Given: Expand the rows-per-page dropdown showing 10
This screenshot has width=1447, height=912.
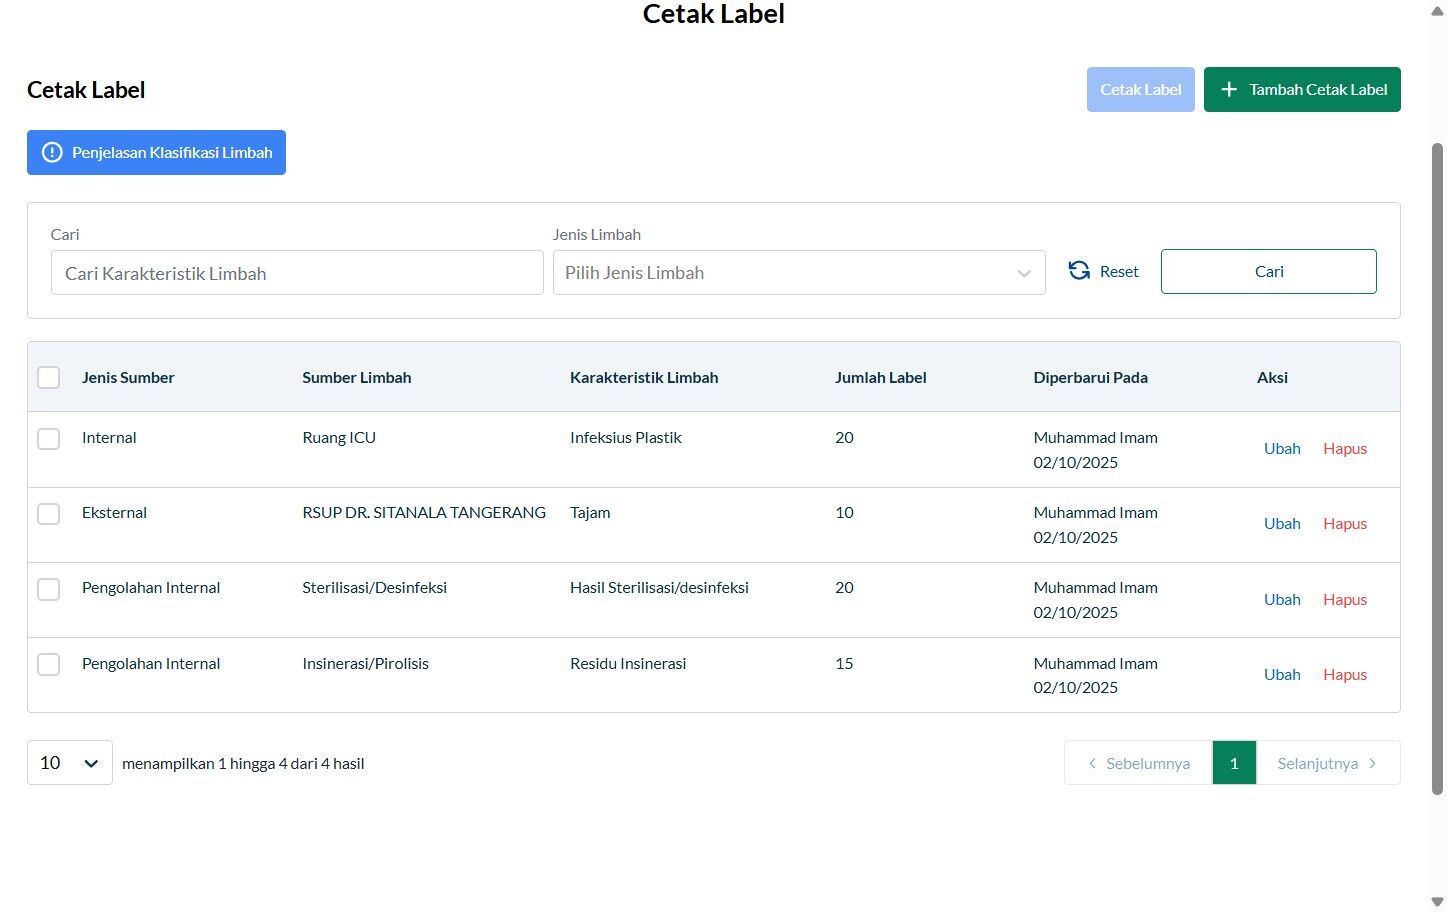Looking at the screenshot, I should 70,763.
